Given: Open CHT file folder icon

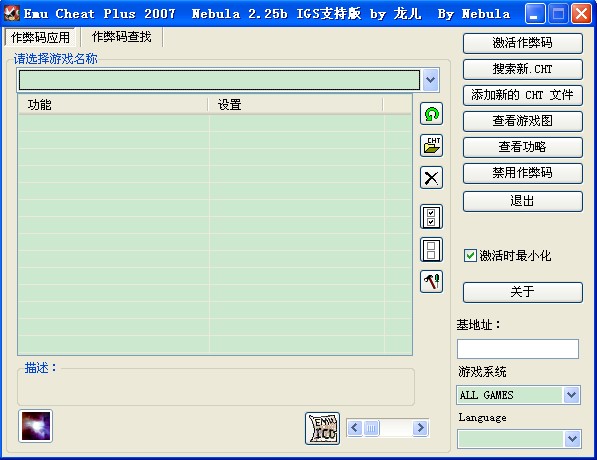Looking at the screenshot, I should [x=431, y=146].
